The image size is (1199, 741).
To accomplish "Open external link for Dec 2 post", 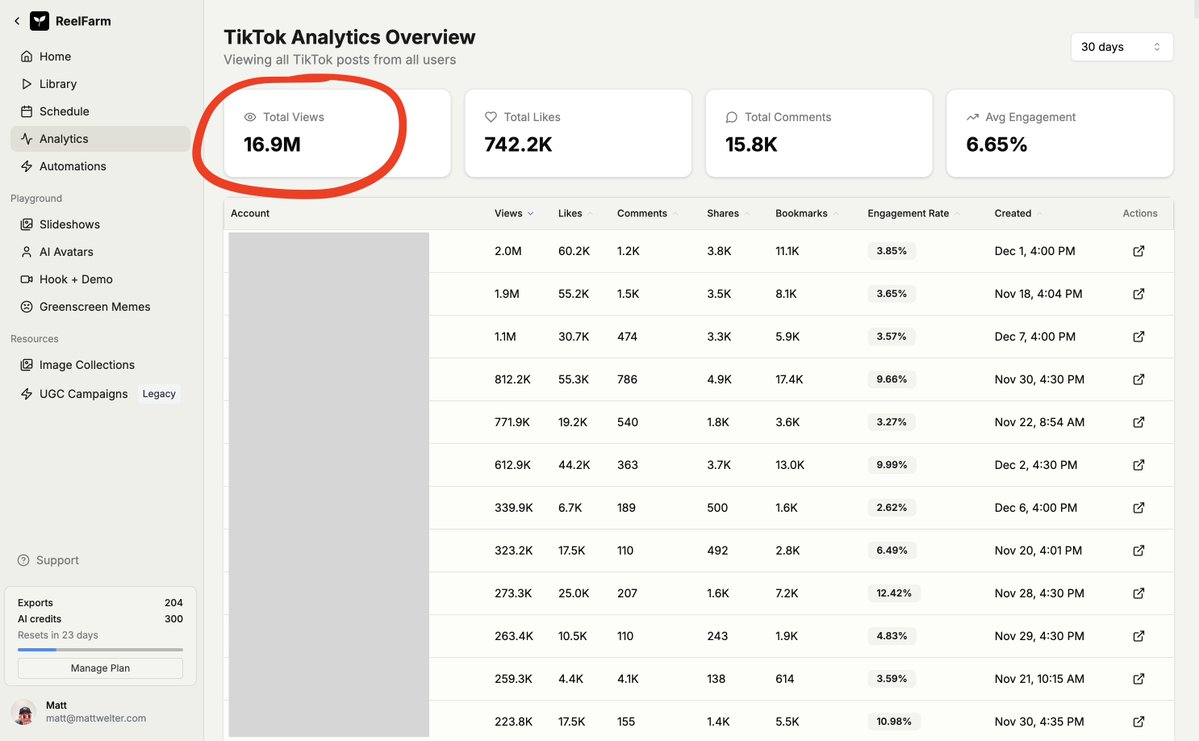I will point(1138,465).
